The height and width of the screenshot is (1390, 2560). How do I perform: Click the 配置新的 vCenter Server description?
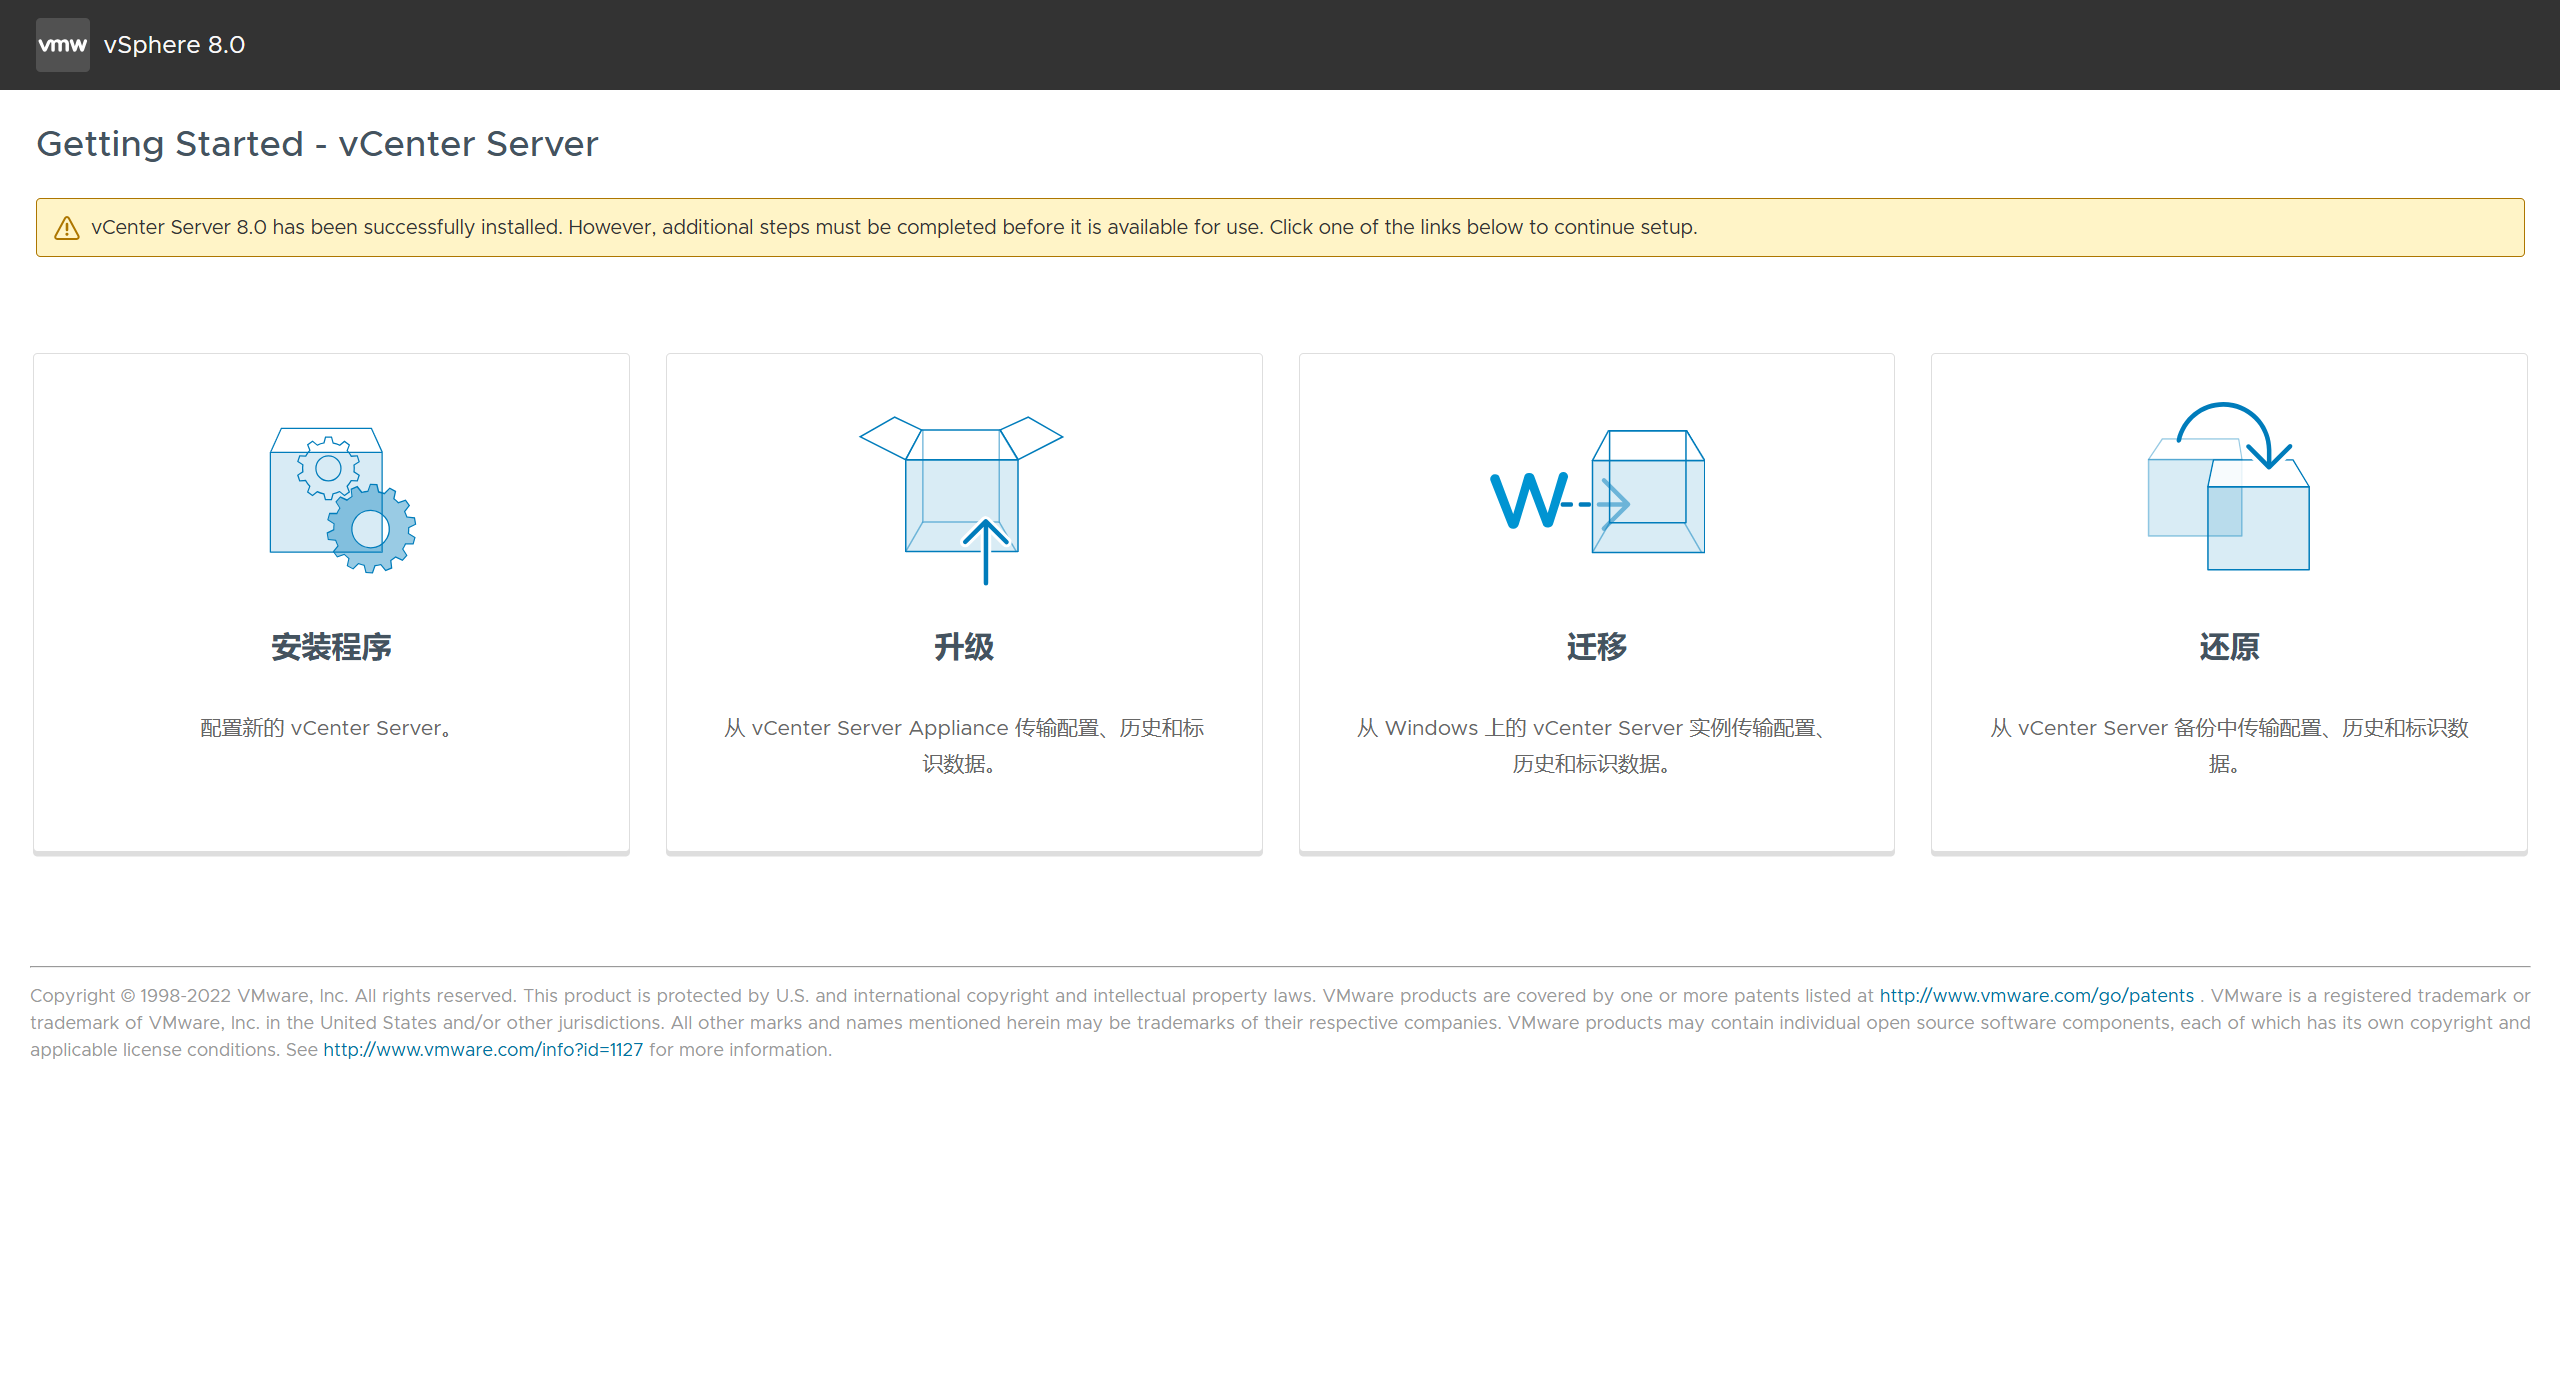point(327,728)
